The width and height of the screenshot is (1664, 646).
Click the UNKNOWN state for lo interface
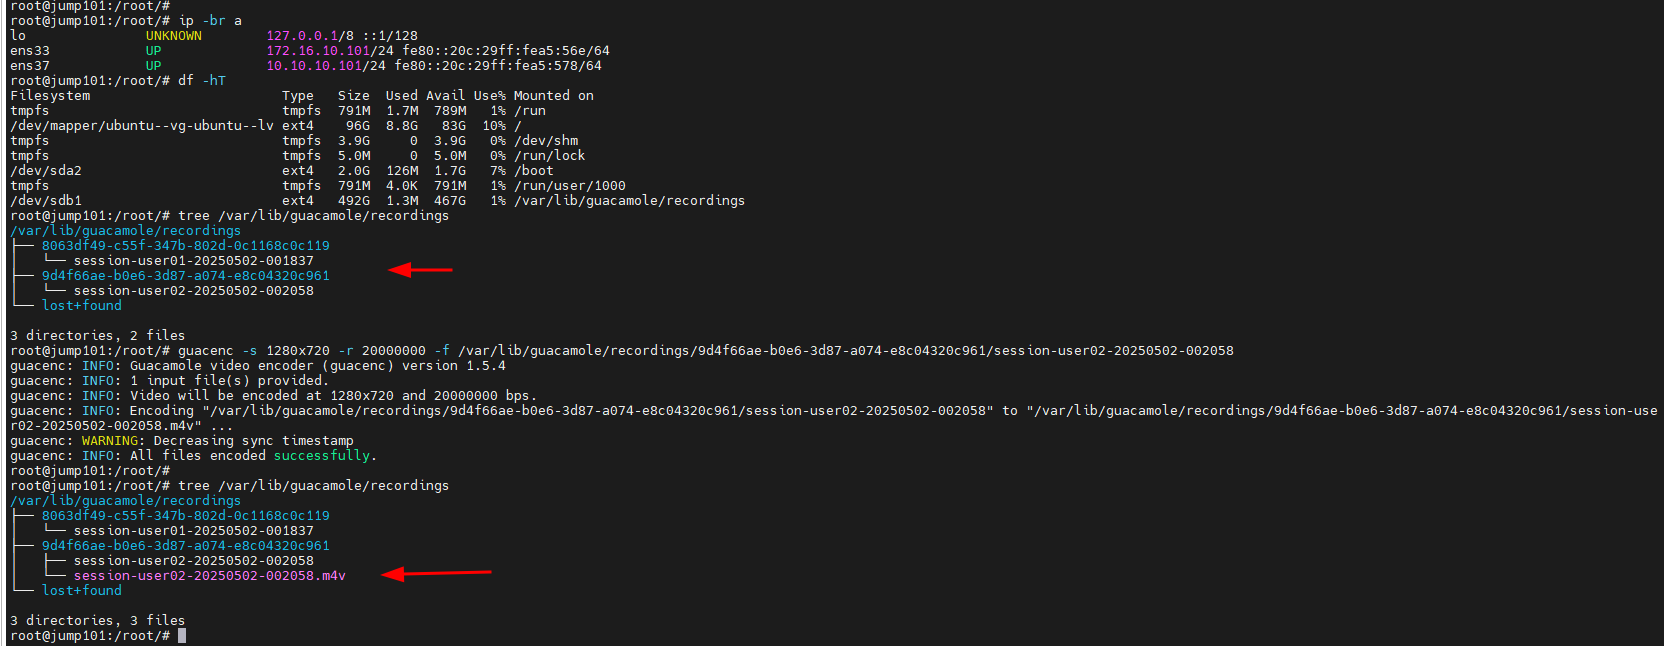point(174,36)
